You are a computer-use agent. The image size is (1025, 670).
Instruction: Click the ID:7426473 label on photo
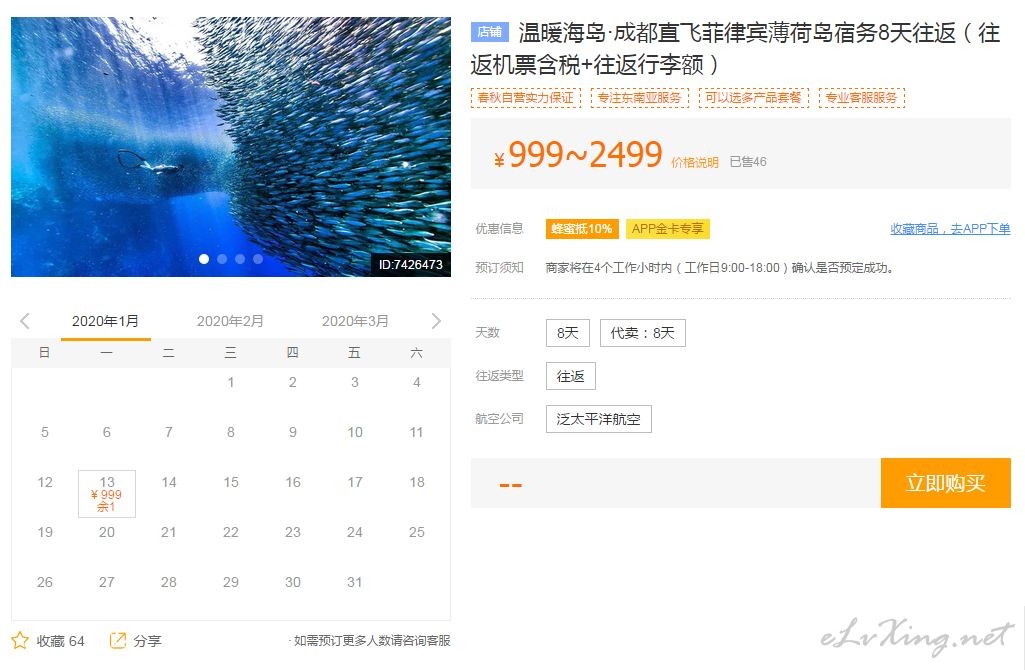pyautogui.click(x=411, y=264)
